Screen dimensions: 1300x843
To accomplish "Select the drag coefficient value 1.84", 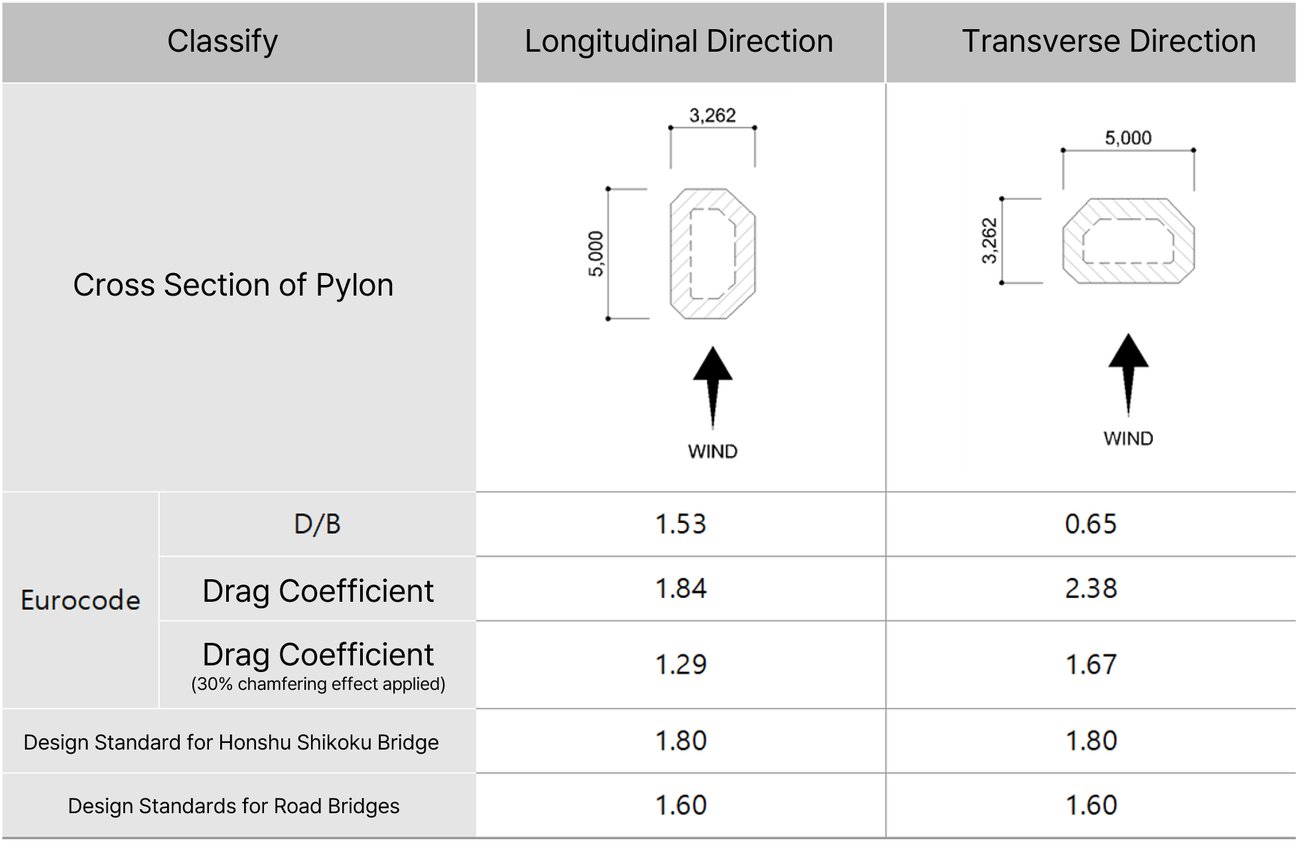I will click(680, 589).
